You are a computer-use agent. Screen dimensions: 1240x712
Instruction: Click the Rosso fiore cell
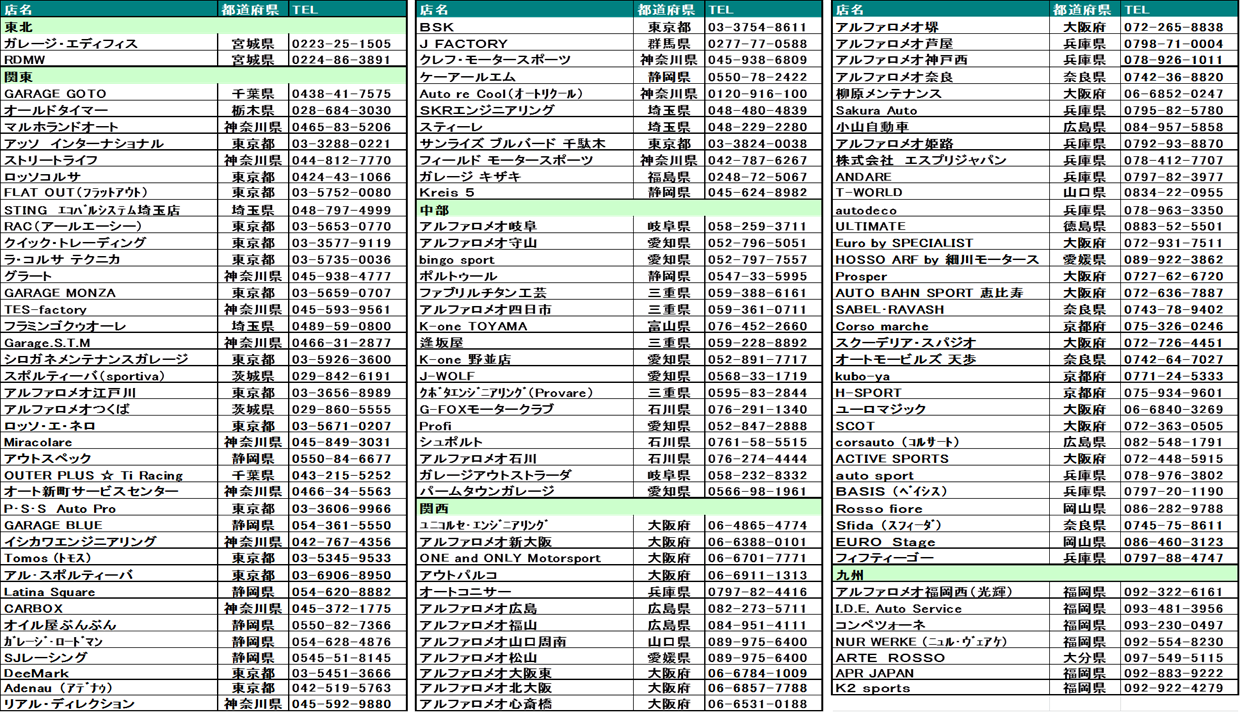942,509
